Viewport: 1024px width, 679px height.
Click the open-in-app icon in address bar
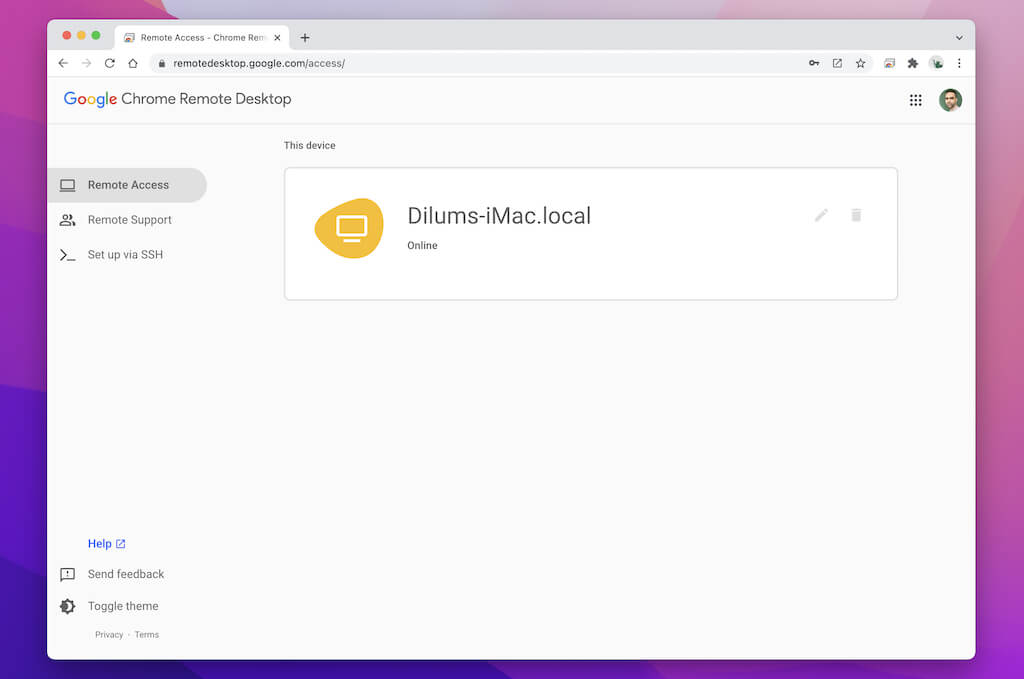coord(837,63)
